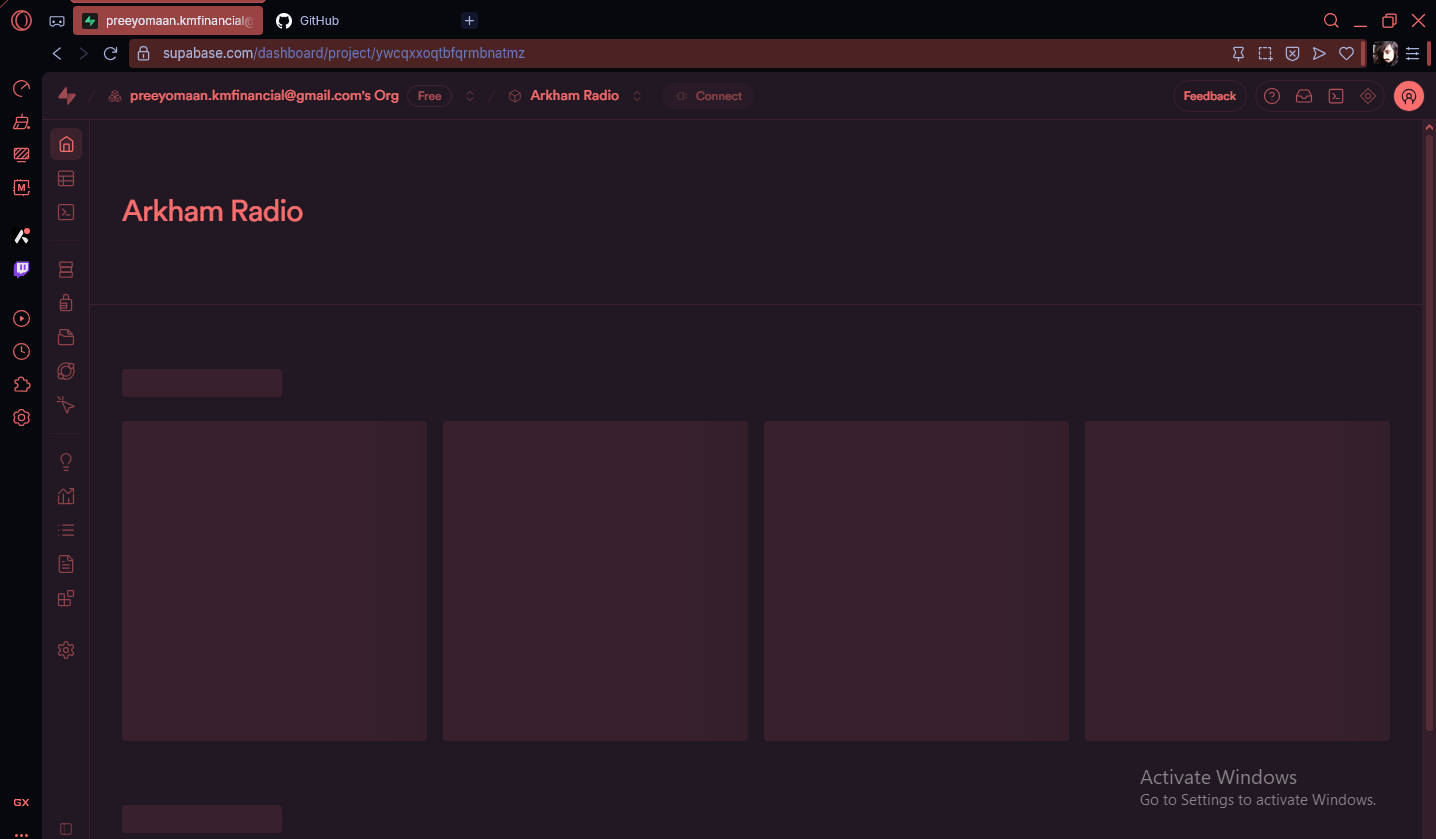Viewport: 1436px width, 839px height.
Task: Open the preeyomaan.kmfinancial@gmail.com's Org link
Action: tap(264, 96)
